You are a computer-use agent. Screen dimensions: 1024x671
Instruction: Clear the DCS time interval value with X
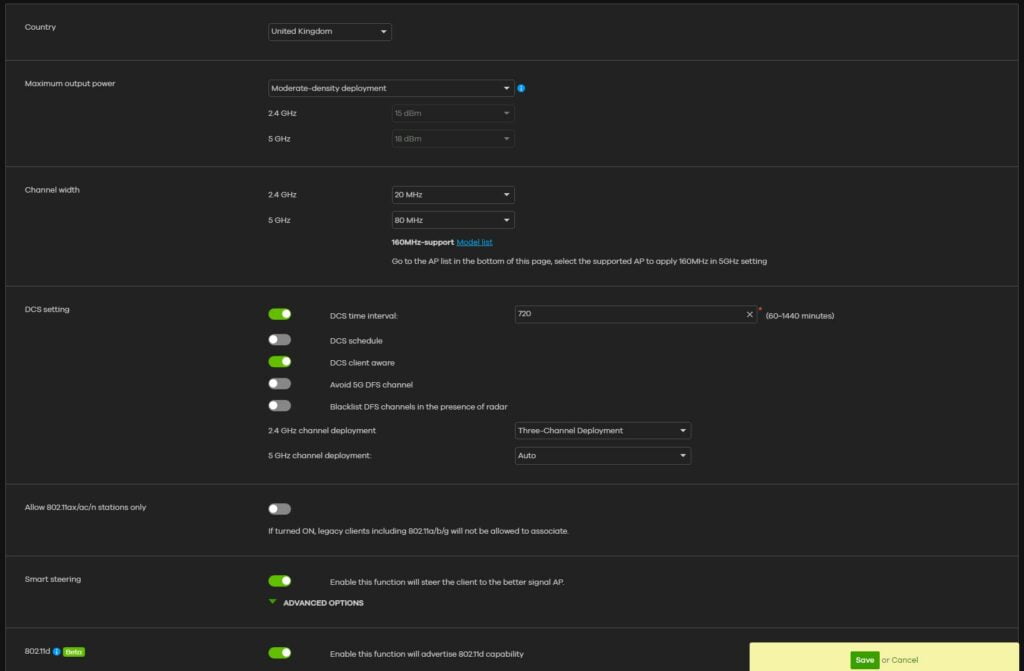[x=750, y=314]
